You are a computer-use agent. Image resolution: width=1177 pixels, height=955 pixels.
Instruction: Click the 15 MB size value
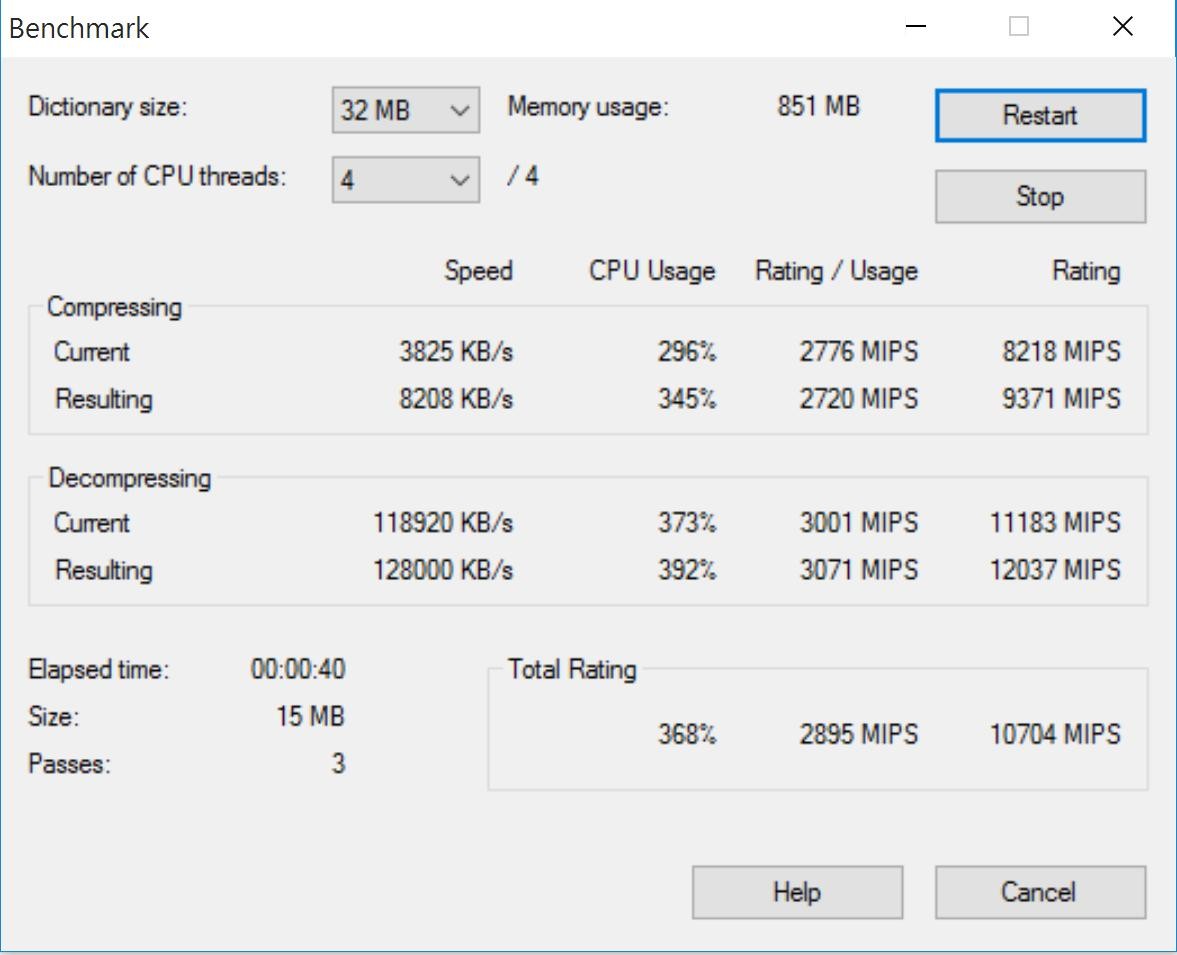pos(310,717)
